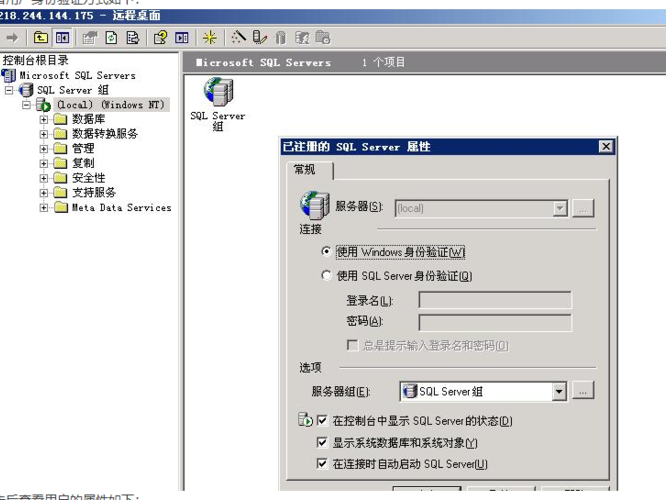
Task: Click the help question mark icon
Action: [x=161, y=38]
